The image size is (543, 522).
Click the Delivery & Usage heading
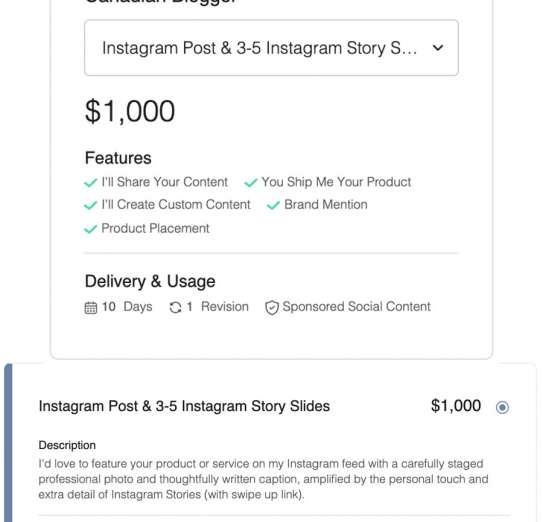tap(150, 281)
